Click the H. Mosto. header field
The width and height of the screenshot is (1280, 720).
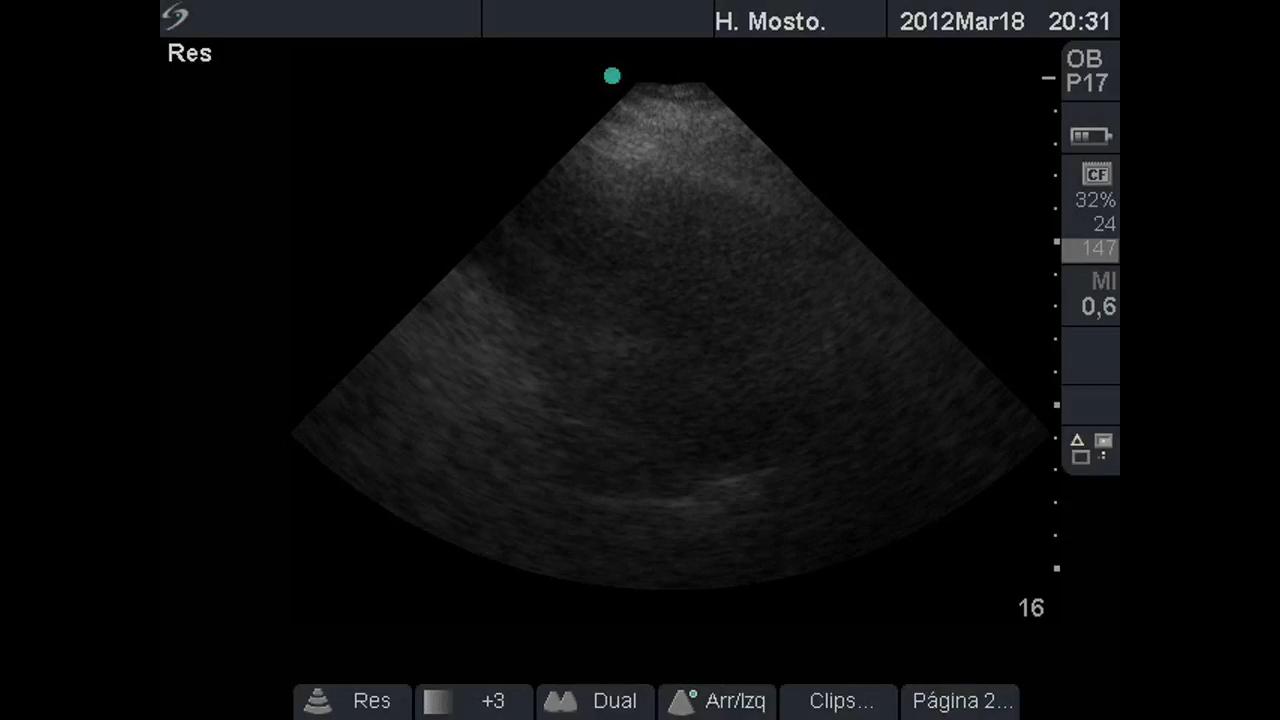pos(770,22)
